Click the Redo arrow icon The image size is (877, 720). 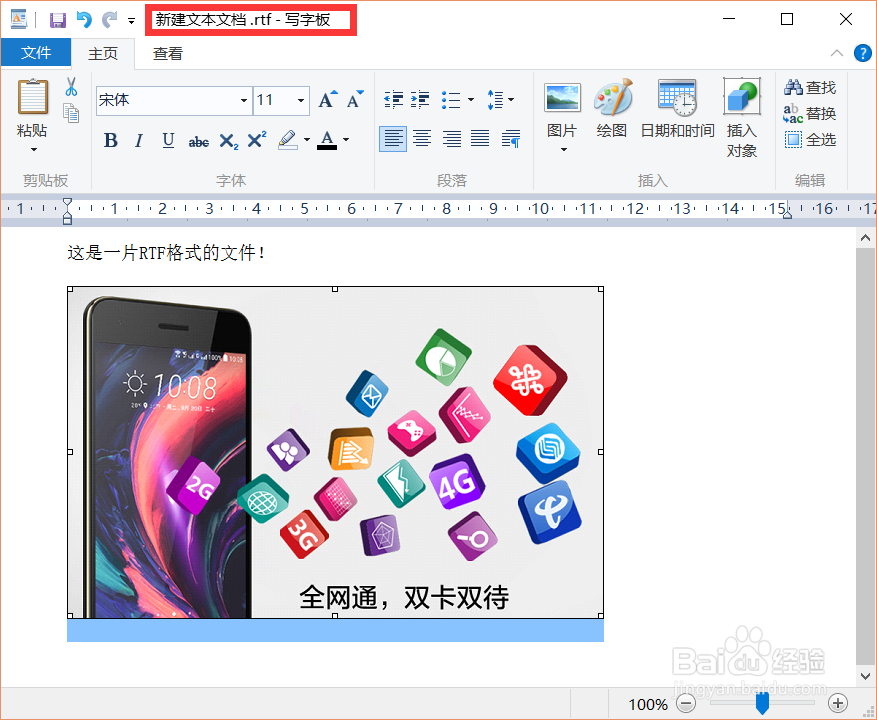click(x=109, y=20)
